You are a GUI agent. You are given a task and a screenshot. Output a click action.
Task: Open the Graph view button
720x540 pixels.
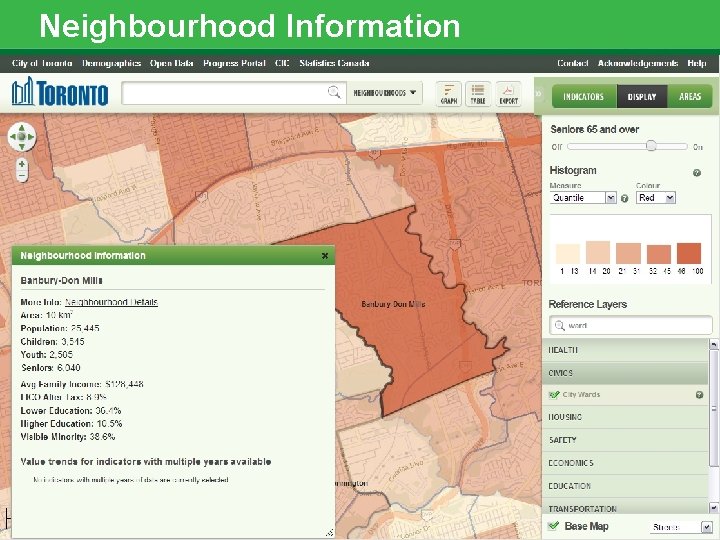pos(449,94)
